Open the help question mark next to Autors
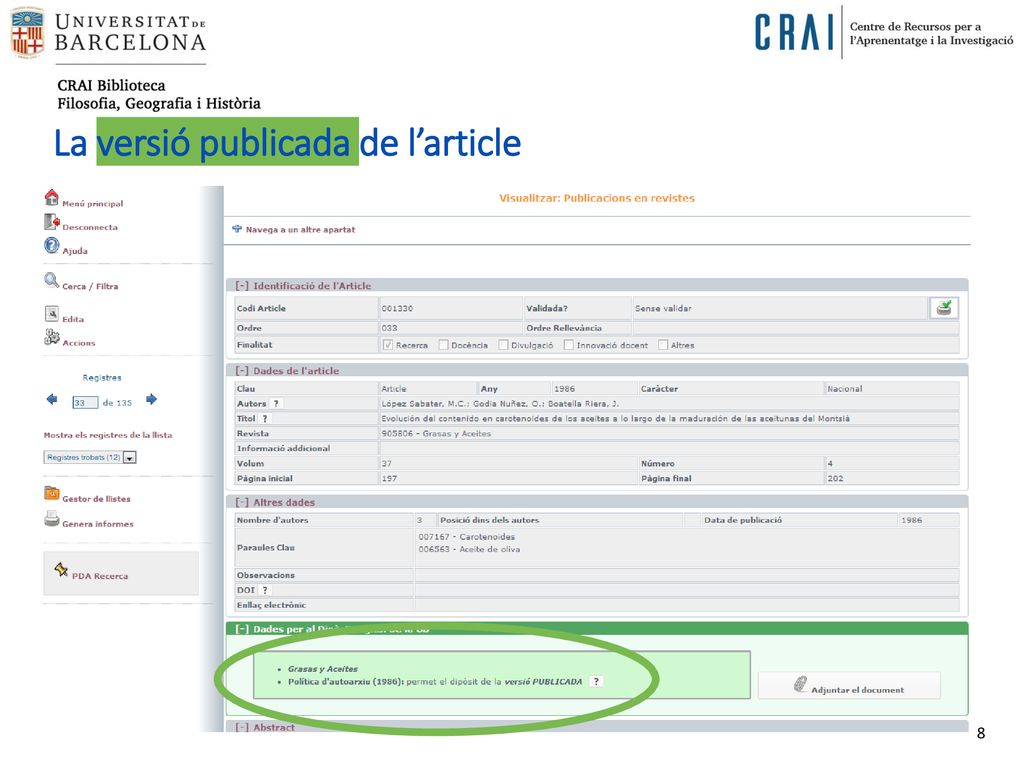1024x768 pixels. pos(276,404)
